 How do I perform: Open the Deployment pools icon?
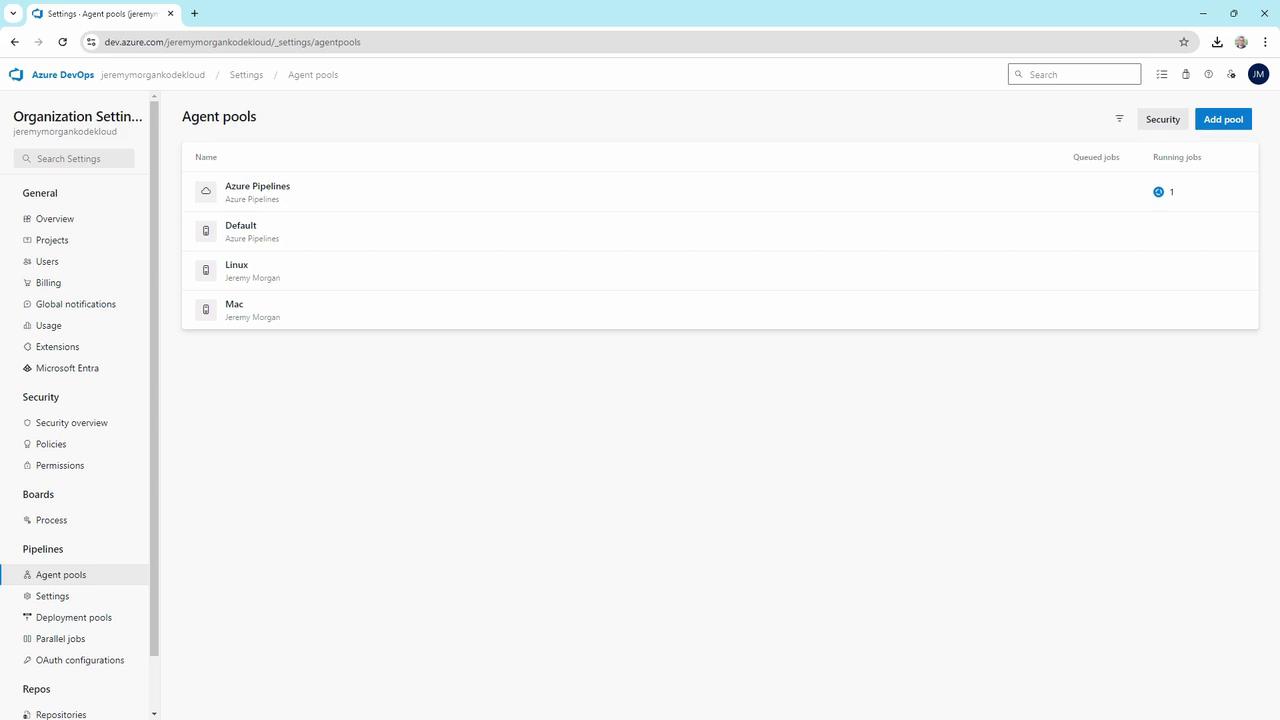point(27,618)
